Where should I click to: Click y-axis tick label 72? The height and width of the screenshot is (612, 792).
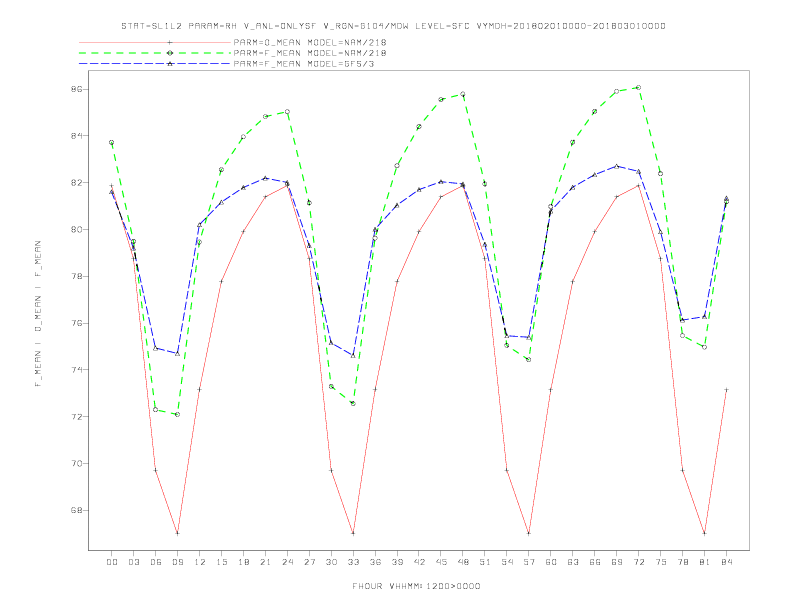[77, 417]
